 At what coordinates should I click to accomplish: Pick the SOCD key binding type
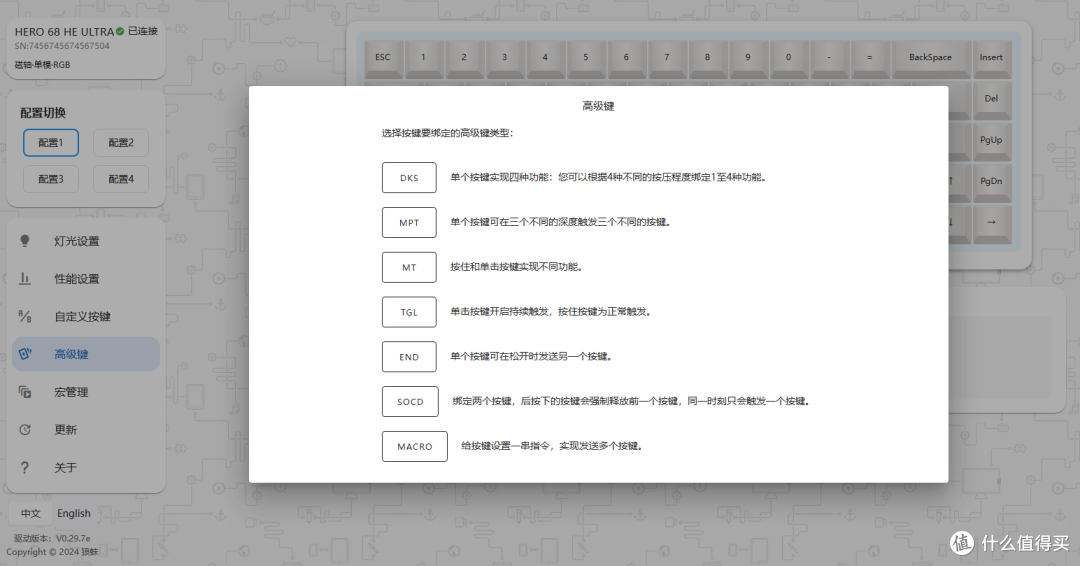410,401
